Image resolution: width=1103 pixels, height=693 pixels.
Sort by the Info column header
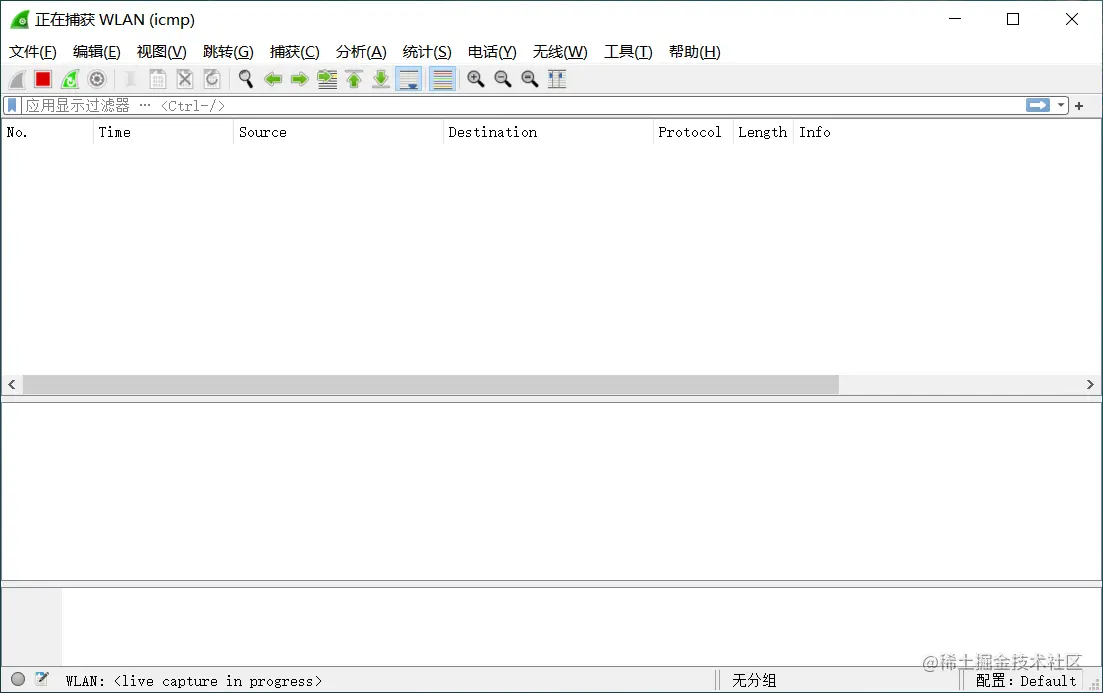947,132
